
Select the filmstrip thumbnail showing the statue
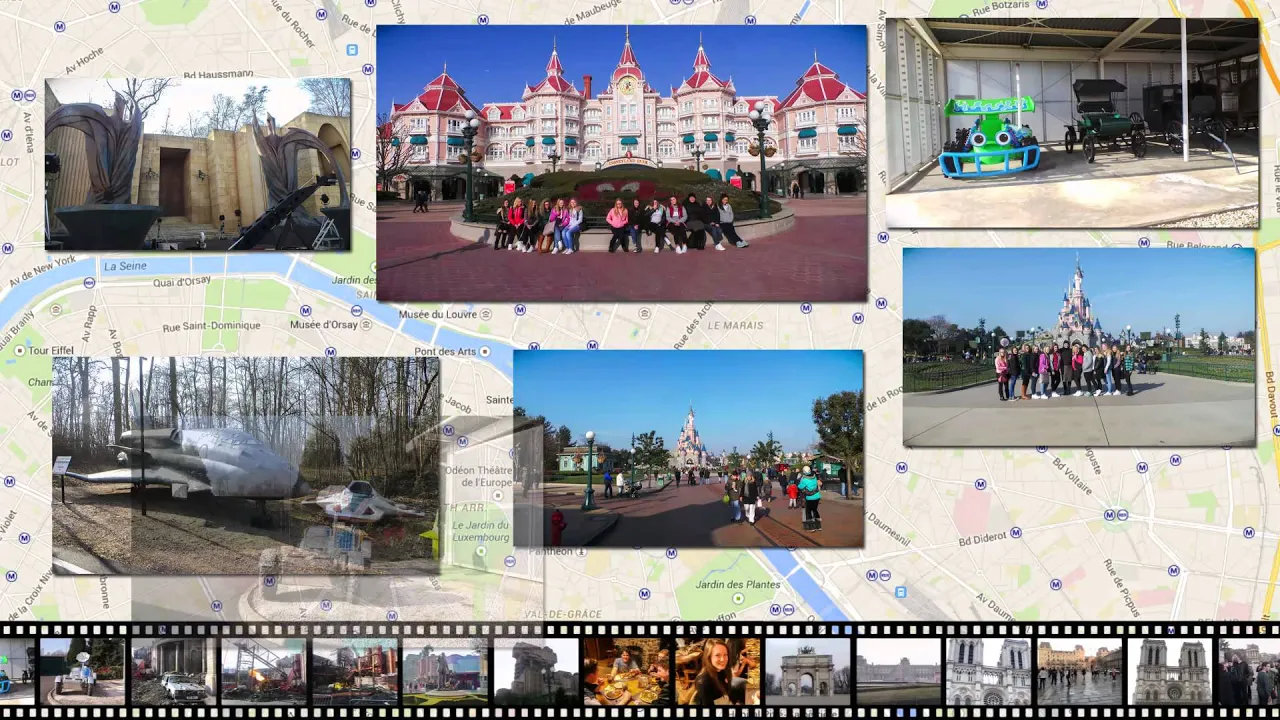[445, 671]
